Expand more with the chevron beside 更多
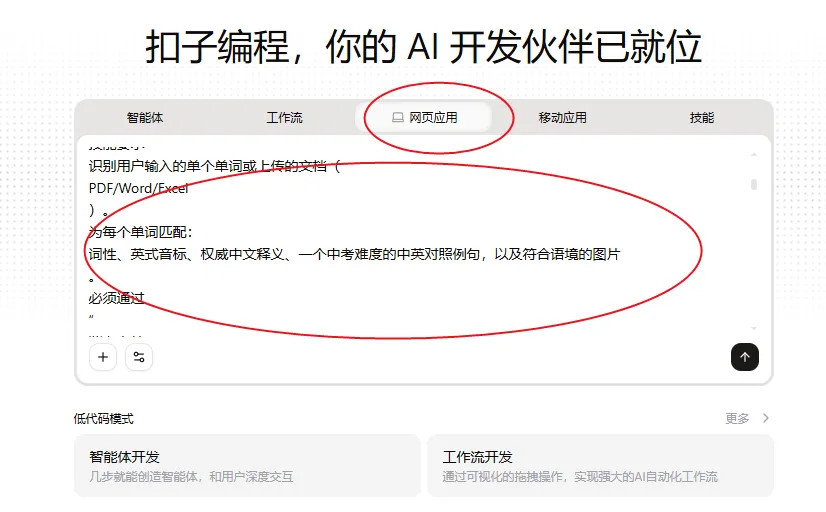 (766, 418)
